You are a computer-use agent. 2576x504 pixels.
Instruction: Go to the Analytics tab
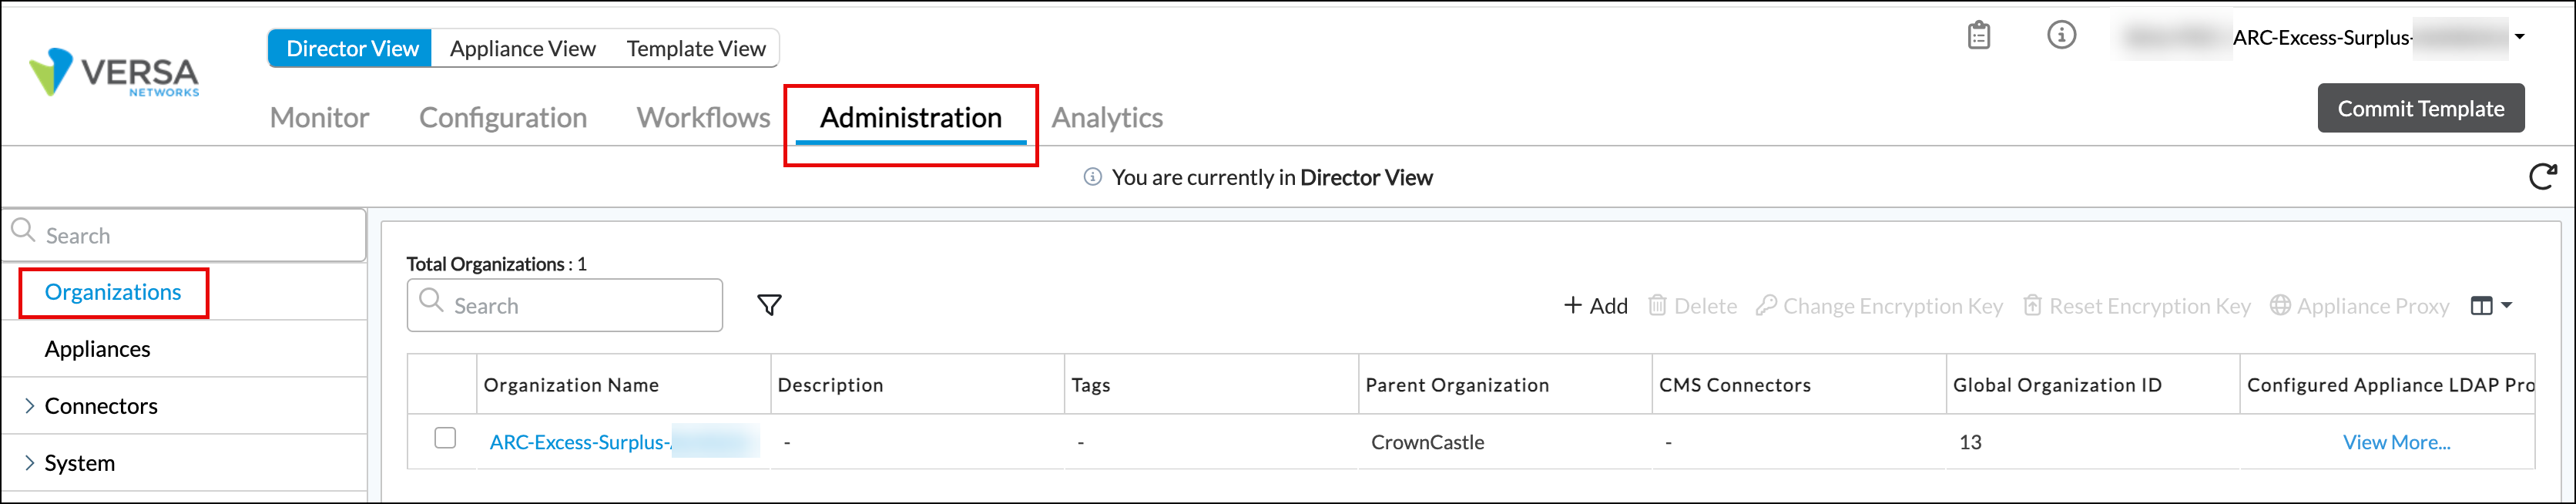click(1107, 117)
